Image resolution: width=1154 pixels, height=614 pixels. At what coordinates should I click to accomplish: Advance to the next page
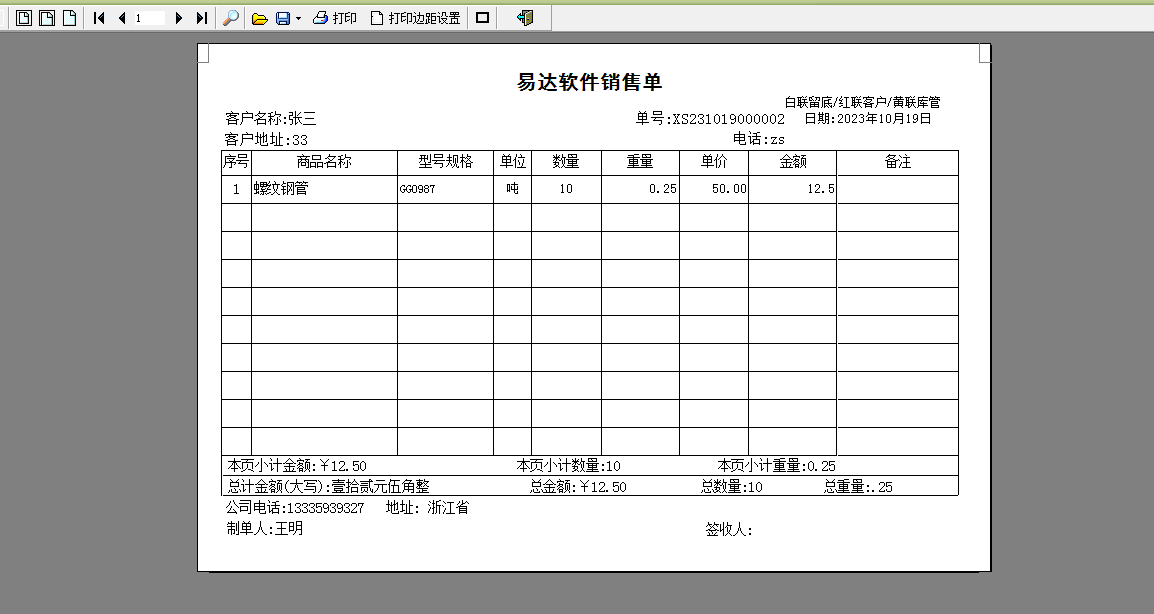(x=178, y=17)
